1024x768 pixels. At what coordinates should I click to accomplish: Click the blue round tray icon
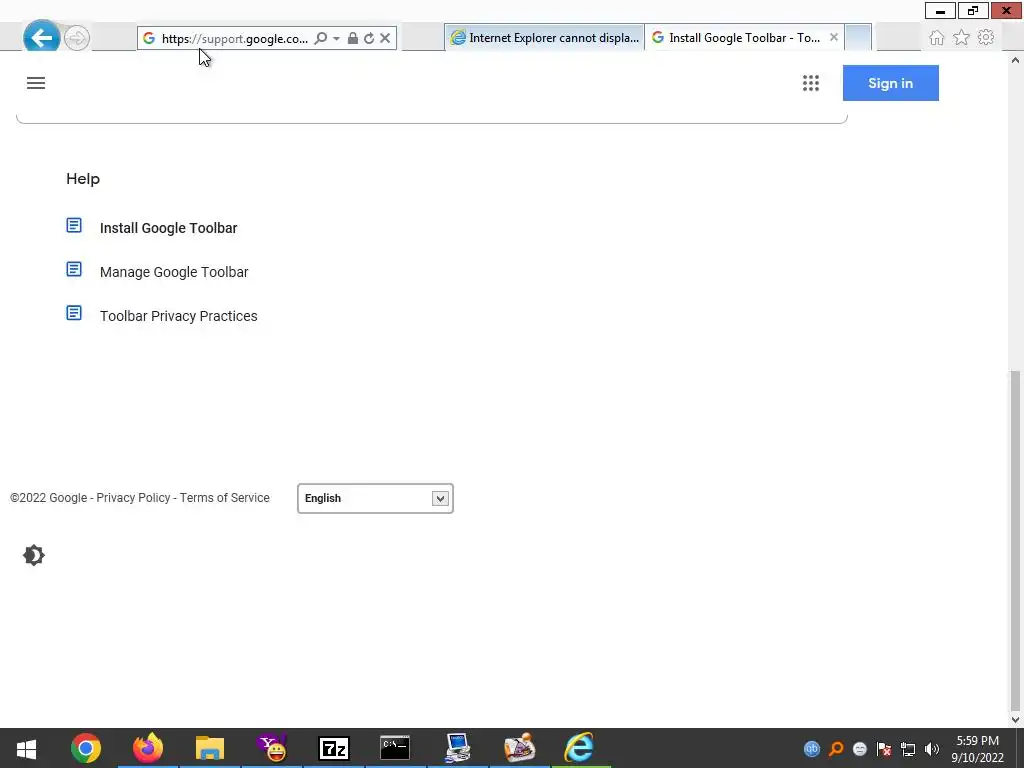[812, 749]
